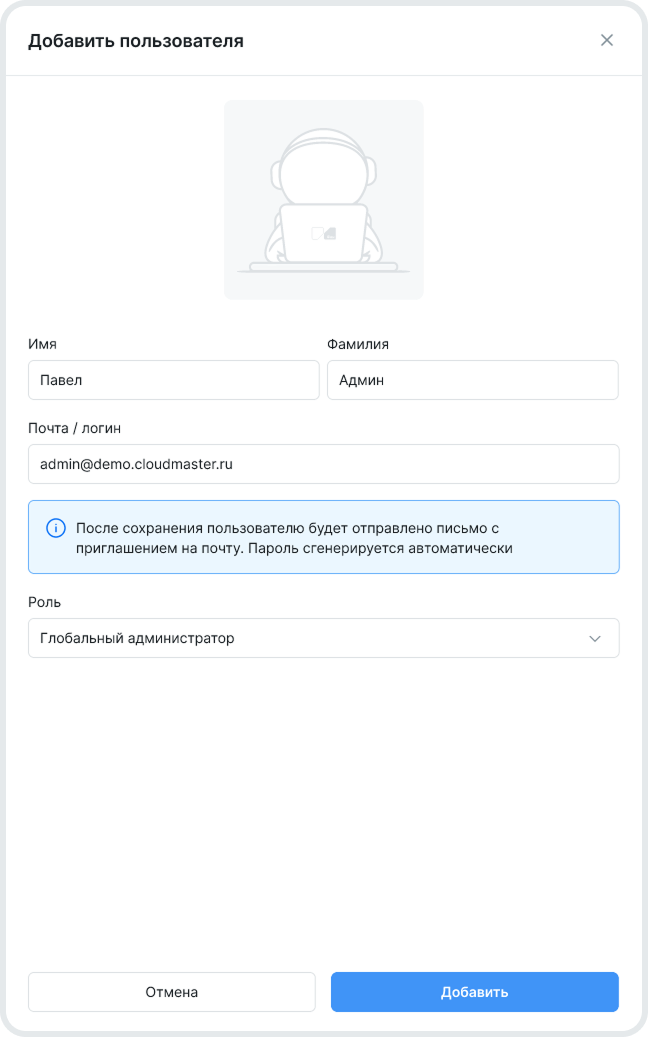The width and height of the screenshot is (648, 1037).
Task: Click the invitation notice text in blue banner
Action: [x=295, y=538]
